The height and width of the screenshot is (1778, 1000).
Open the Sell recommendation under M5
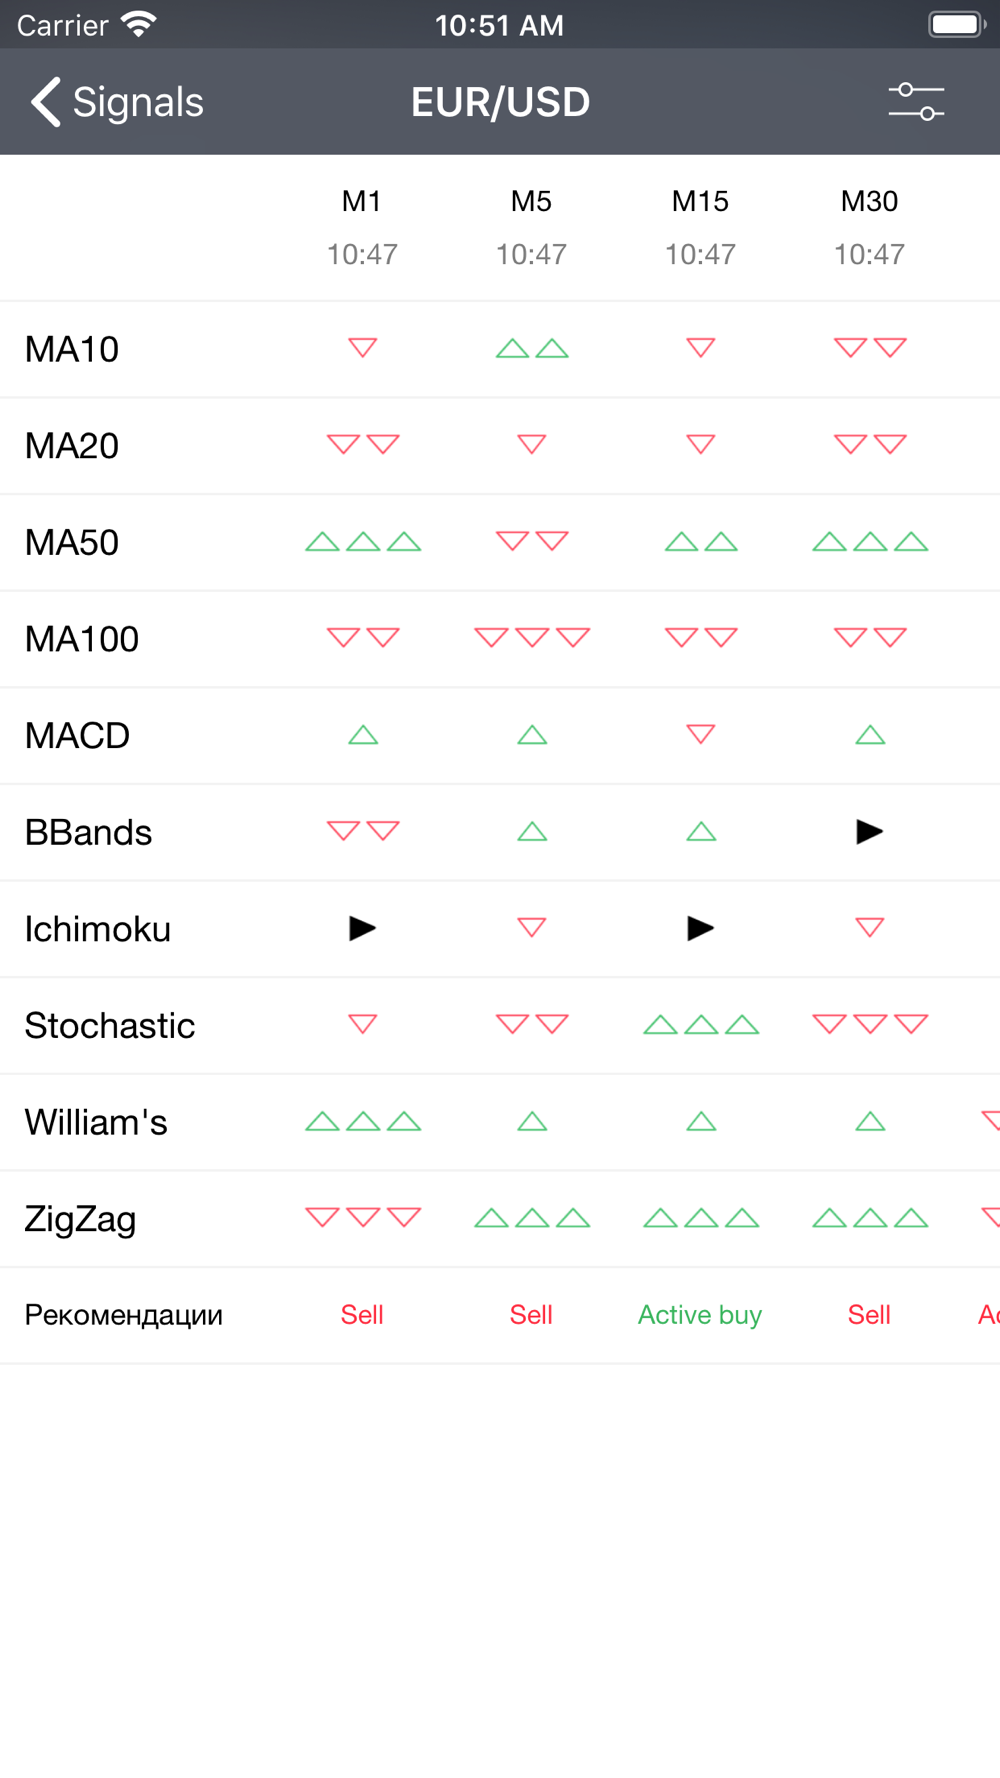[x=531, y=1315]
